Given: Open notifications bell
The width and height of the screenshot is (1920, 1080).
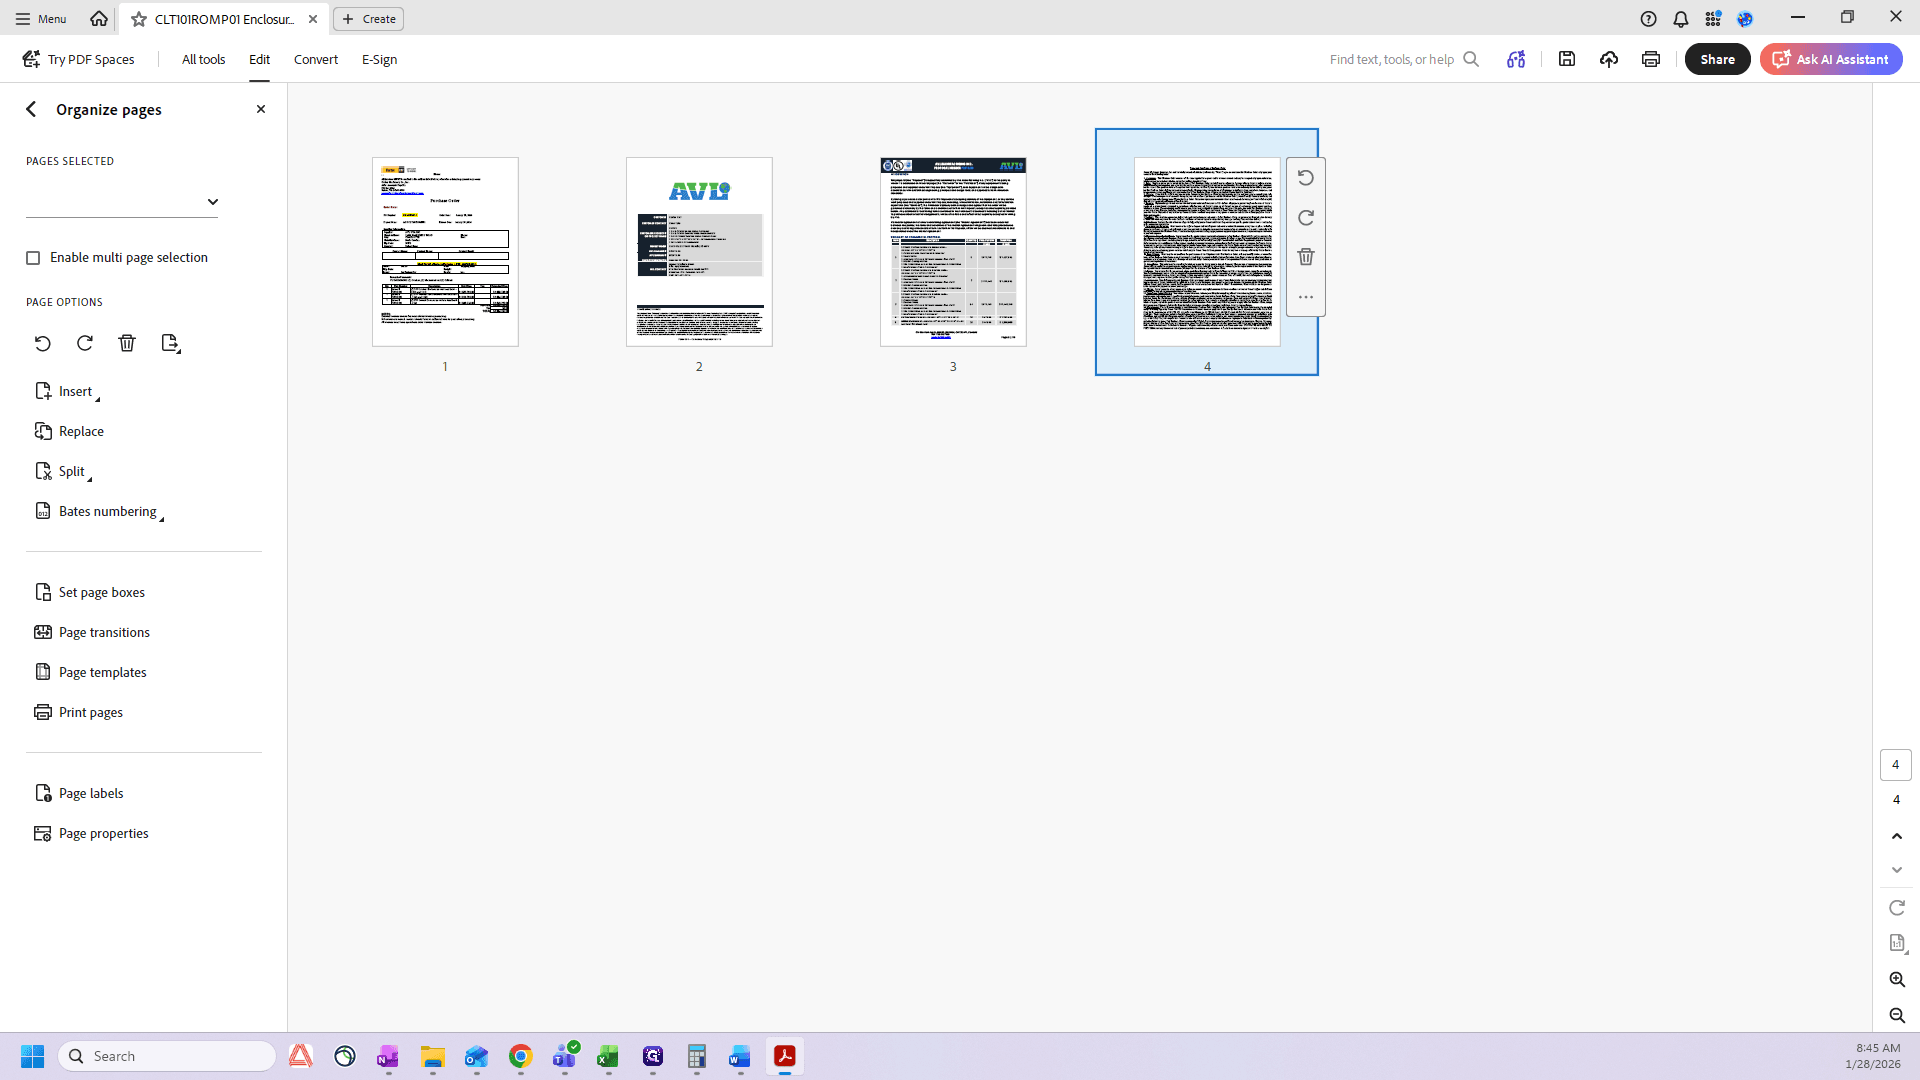Looking at the screenshot, I should pyautogui.click(x=1681, y=19).
